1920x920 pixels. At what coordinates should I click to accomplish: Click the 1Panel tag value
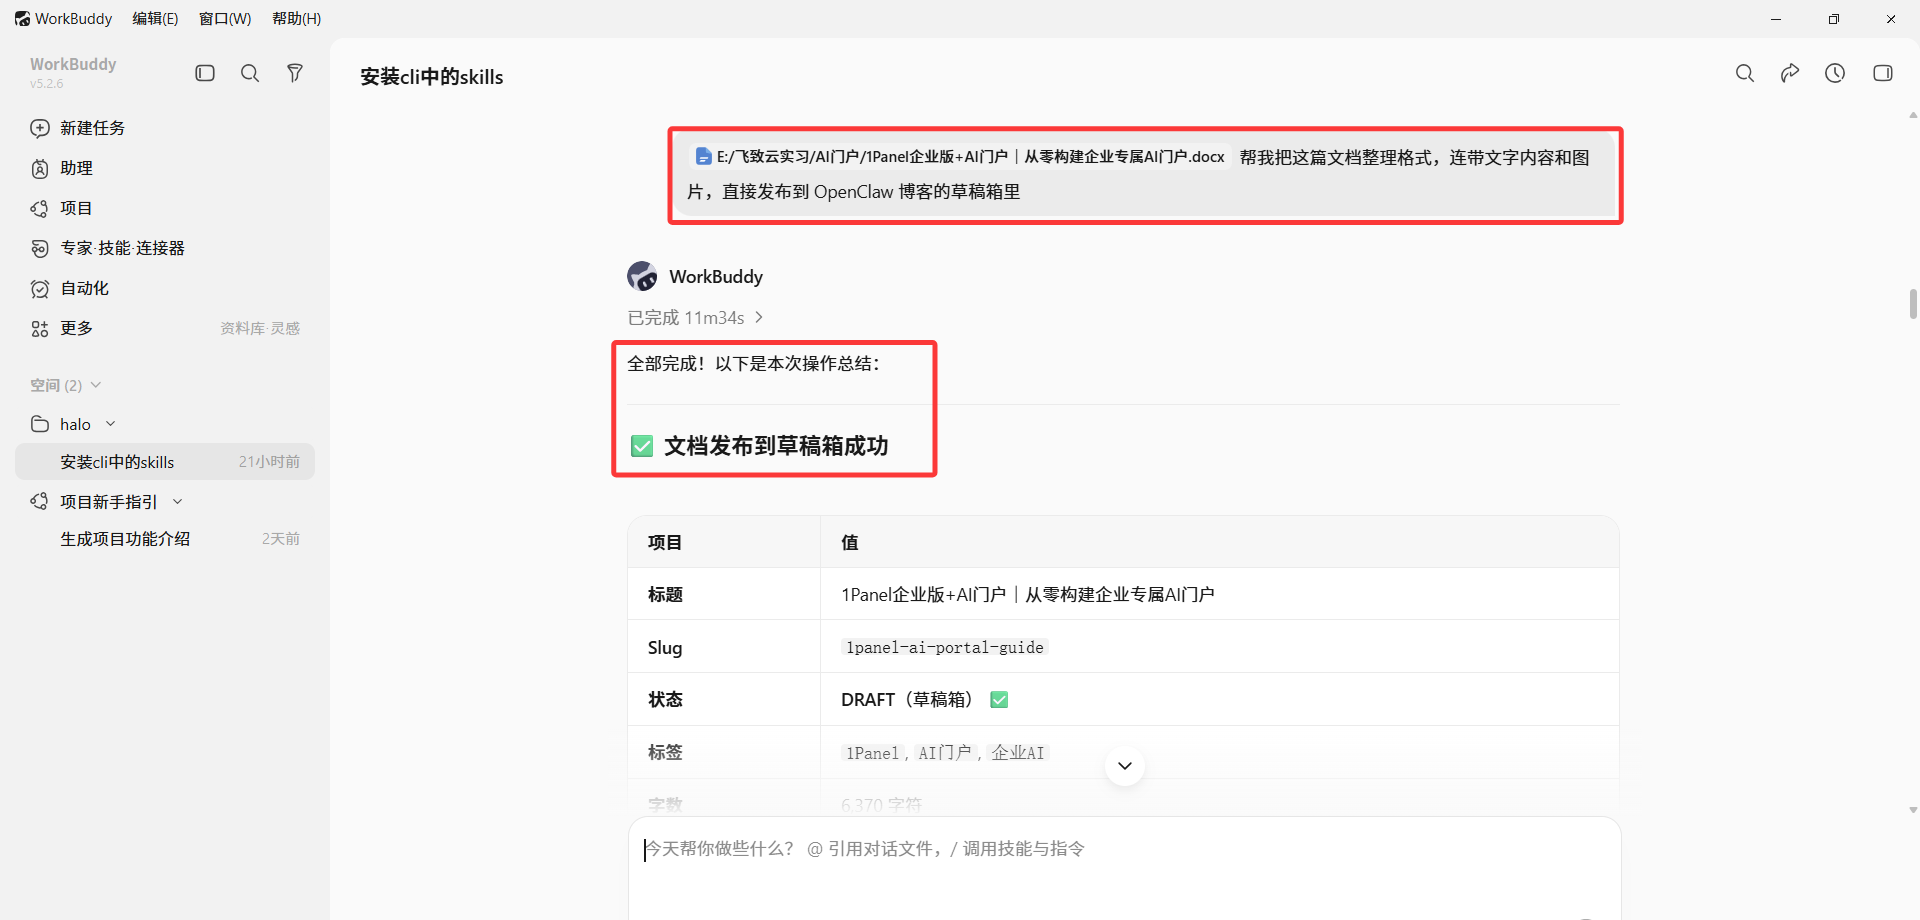tap(872, 753)
